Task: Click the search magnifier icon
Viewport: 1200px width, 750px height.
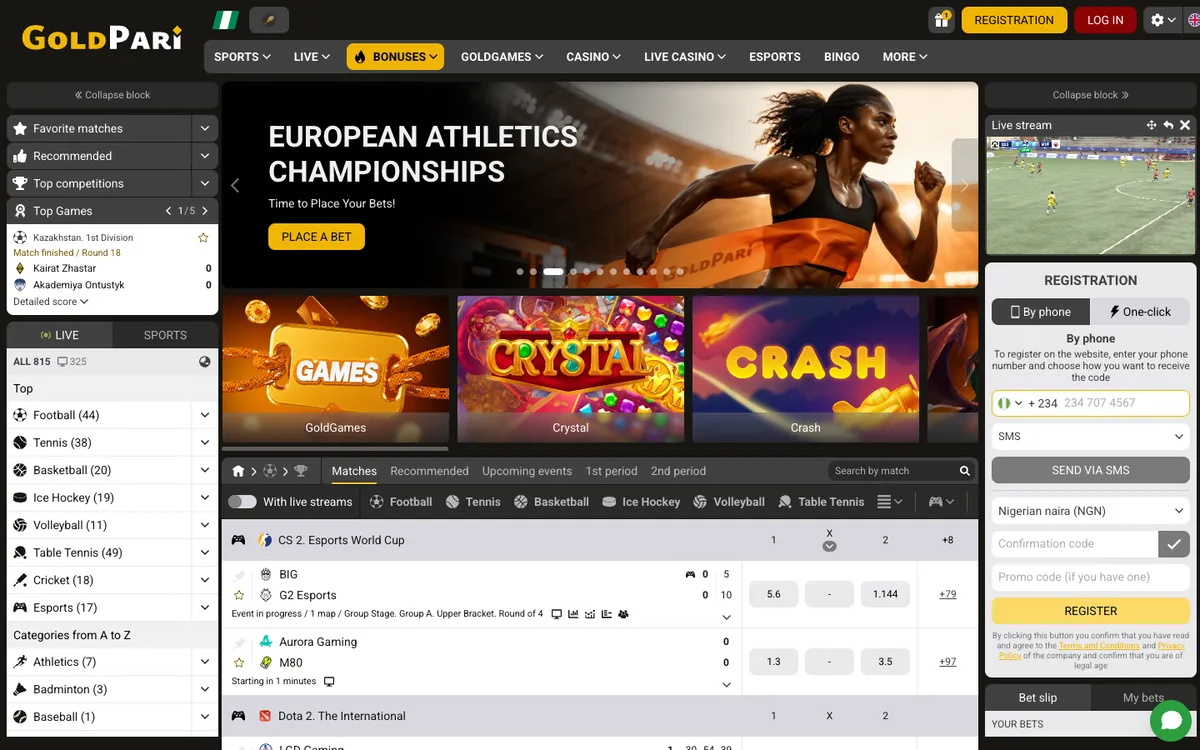Action: (x=965, y=471)
